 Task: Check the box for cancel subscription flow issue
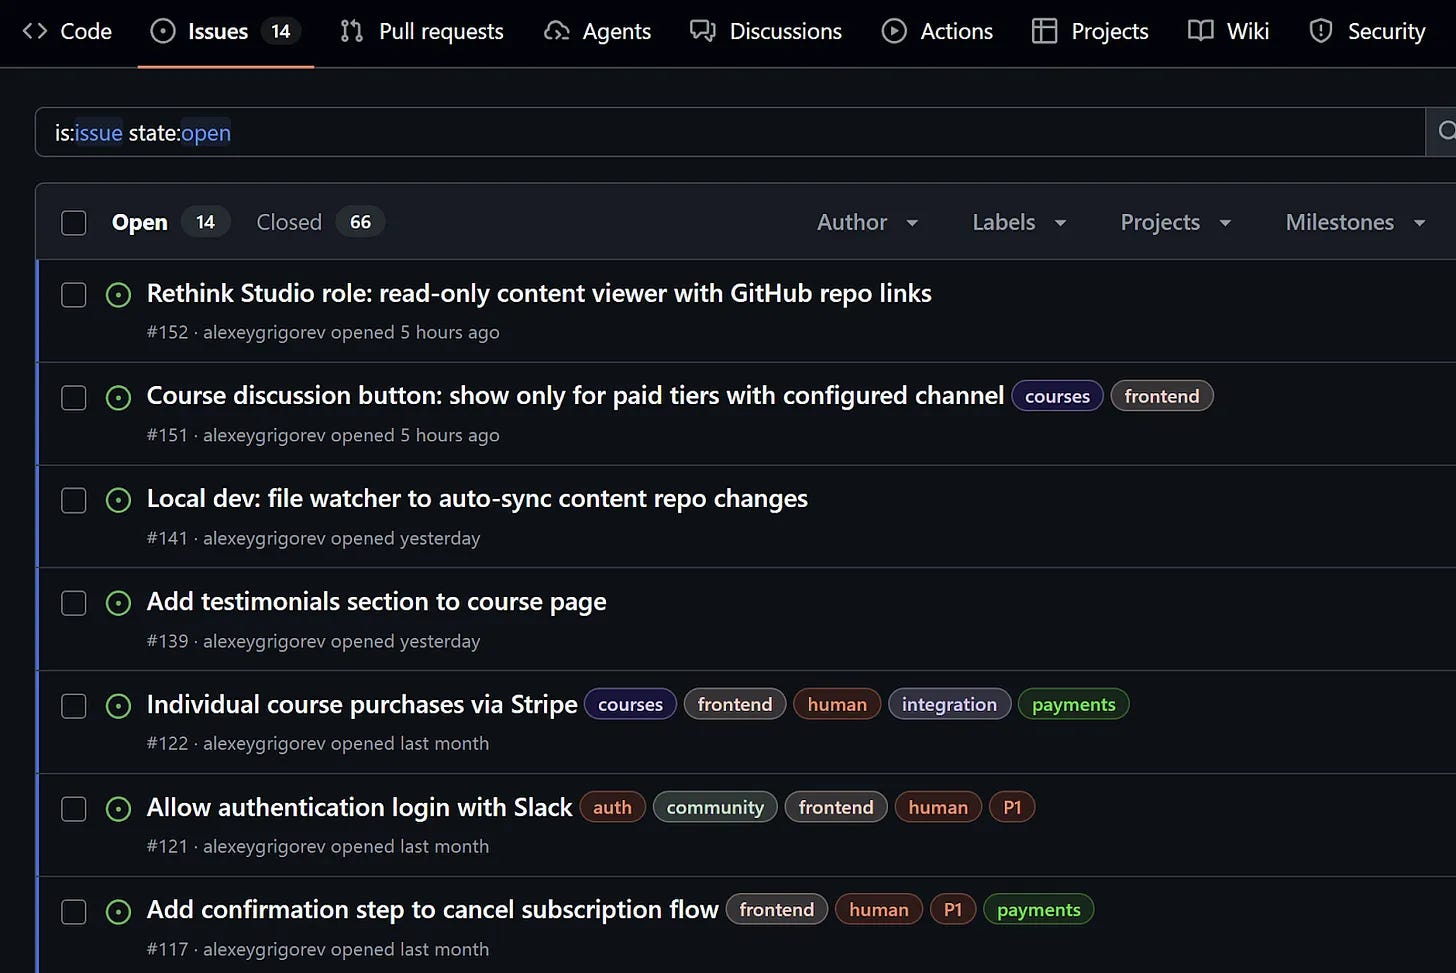(x=74, y=912)
